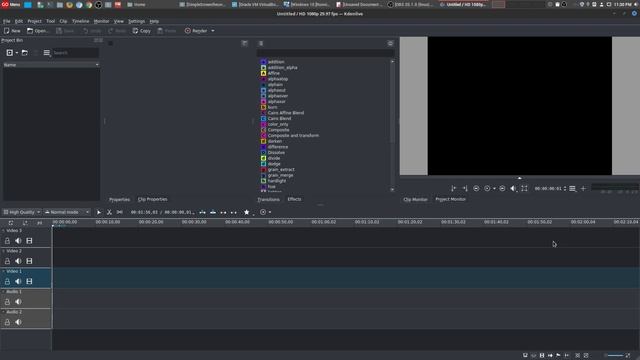
Task: Select the Affine transition
Action: [273, 73]
